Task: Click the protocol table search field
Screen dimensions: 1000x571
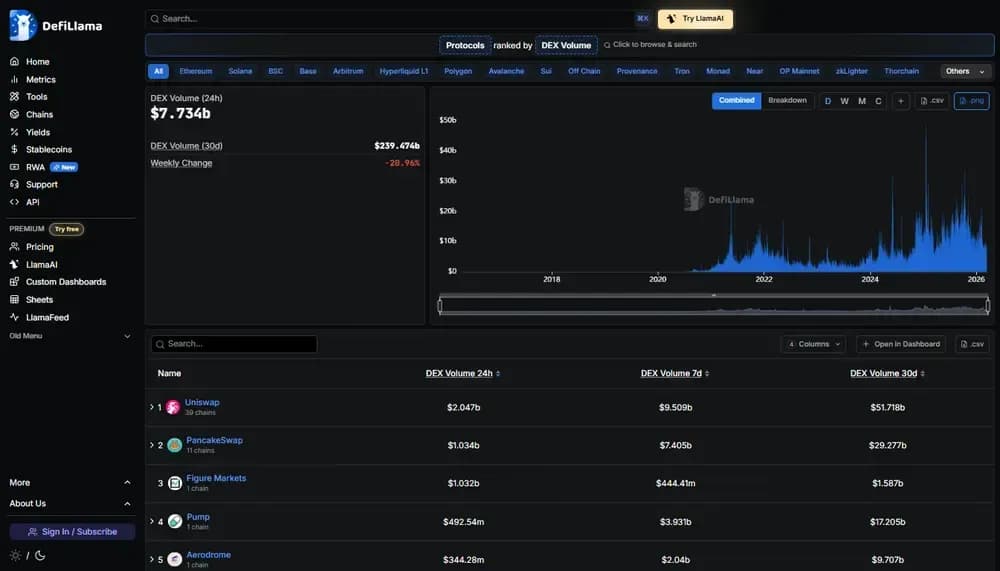Action: click(x=235, y=344)
